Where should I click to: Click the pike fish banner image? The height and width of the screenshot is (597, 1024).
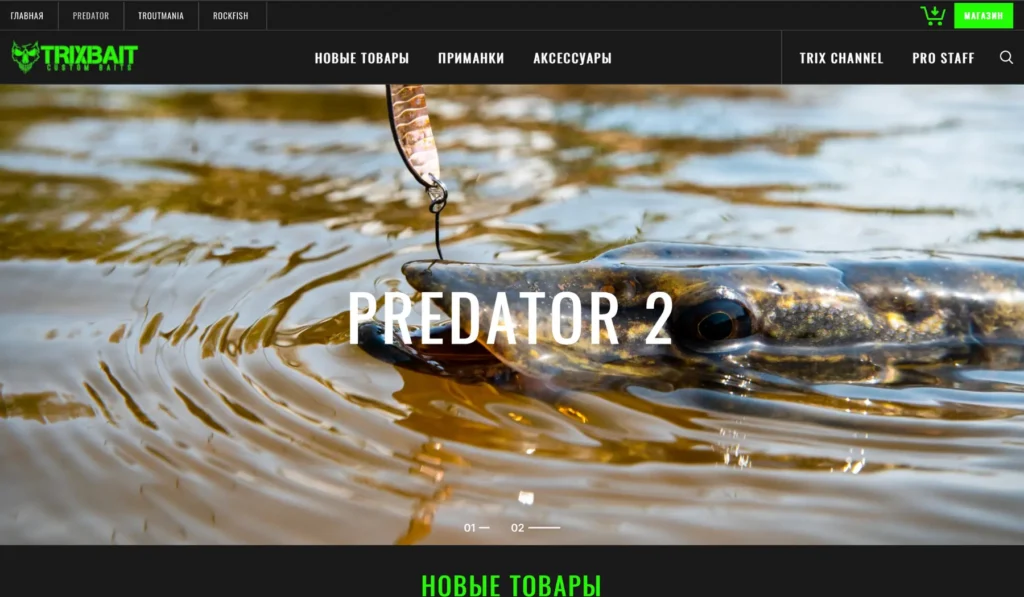712,320
